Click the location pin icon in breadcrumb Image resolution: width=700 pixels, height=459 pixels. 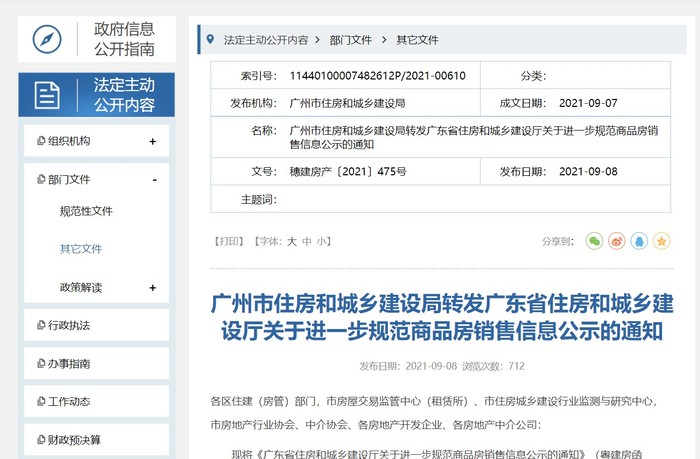210,39
